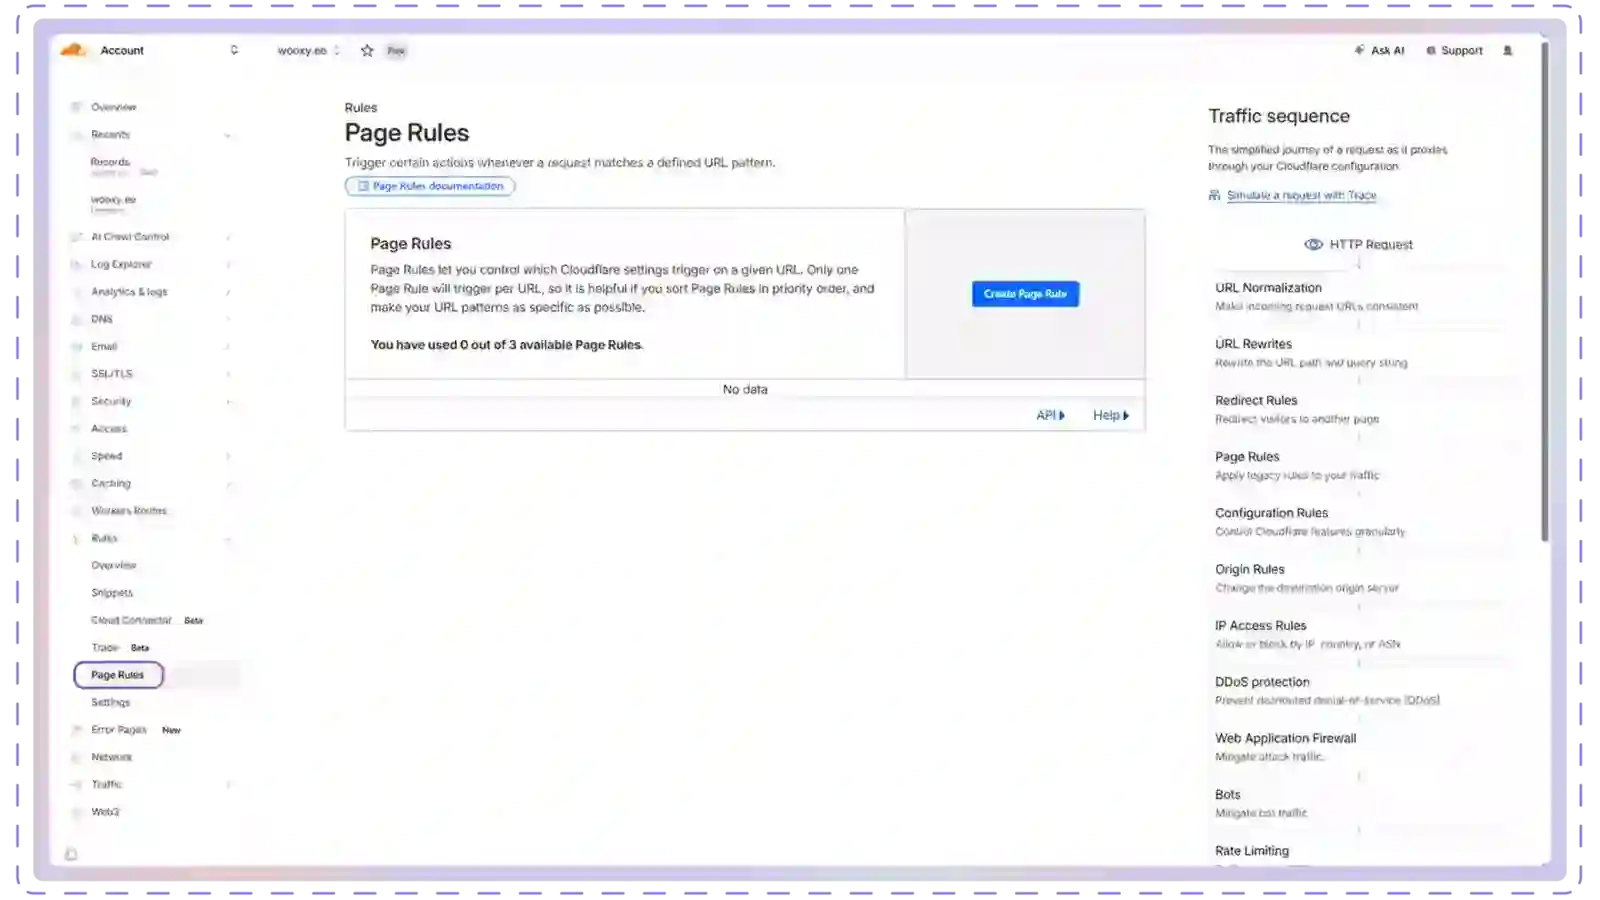
Task: Expand the Help disclosure triangle
Action: tap(1126, 416)
